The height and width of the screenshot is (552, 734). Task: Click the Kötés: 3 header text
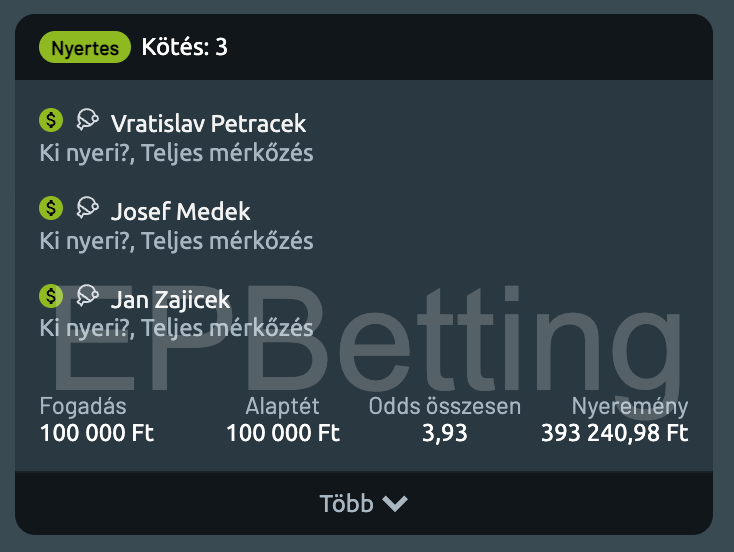click(x=185, y=47)
